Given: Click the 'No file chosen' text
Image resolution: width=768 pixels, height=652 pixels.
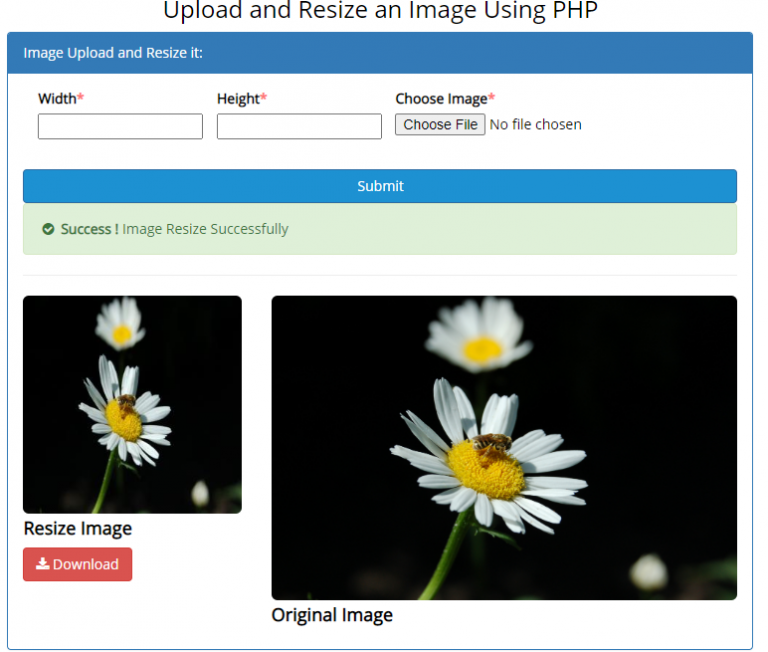Looking at the screenshot, I should coord(535,125).
